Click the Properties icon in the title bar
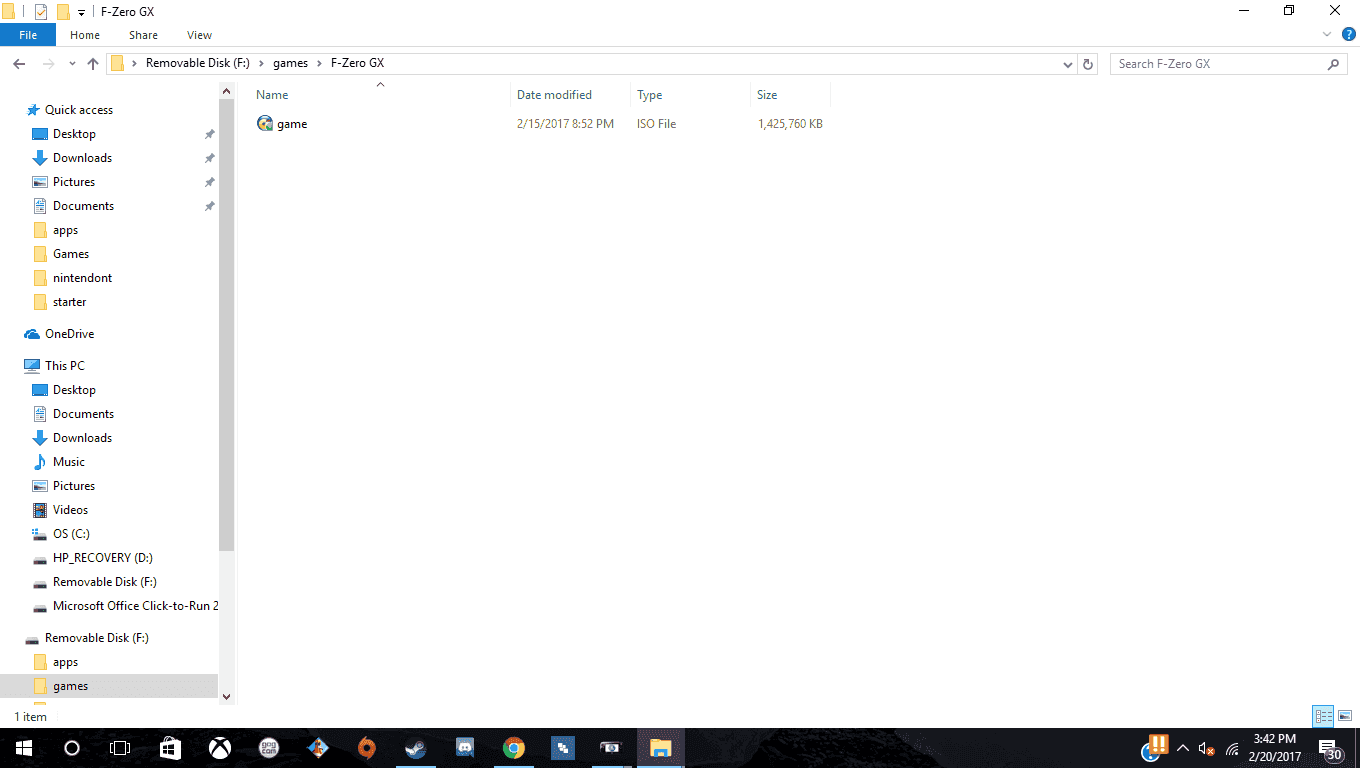 [x=41, y=11]
